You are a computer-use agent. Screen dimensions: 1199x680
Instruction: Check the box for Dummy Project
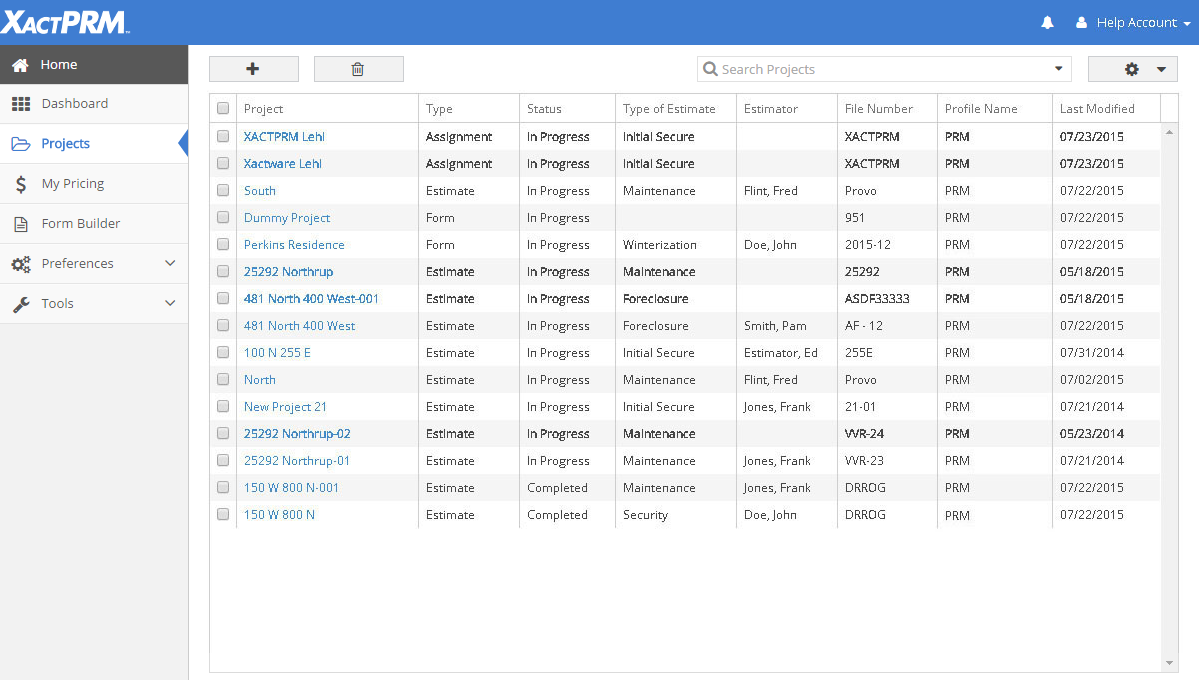click(223, 218)
